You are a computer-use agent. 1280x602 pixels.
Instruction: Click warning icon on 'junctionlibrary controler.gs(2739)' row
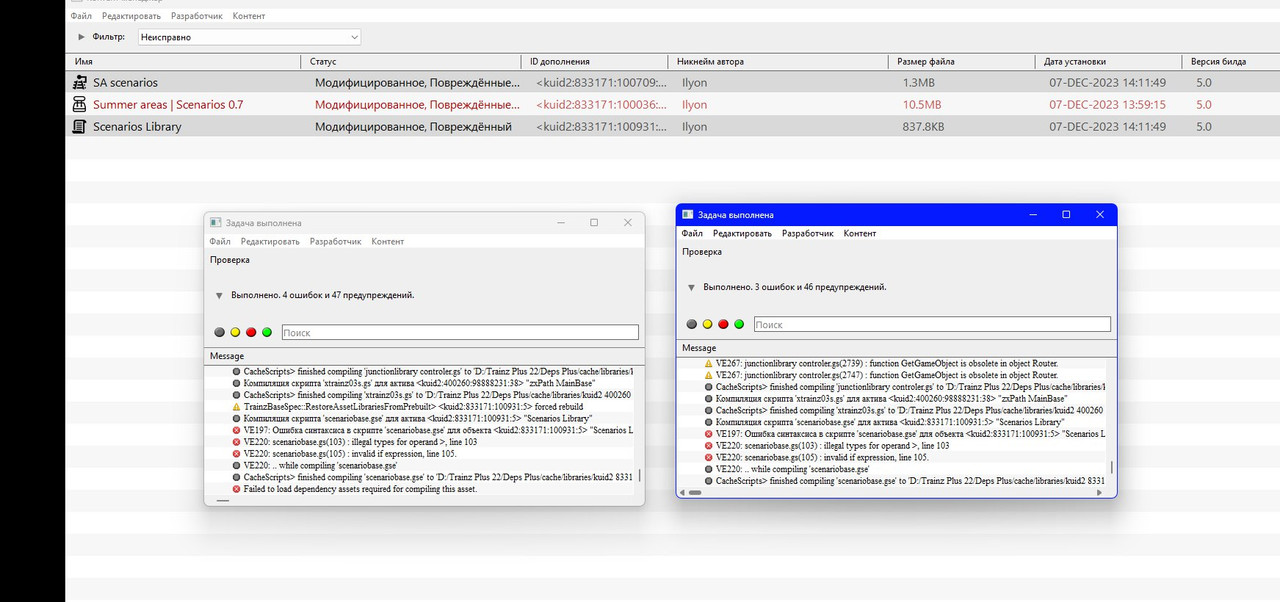[x=708, y=363]
